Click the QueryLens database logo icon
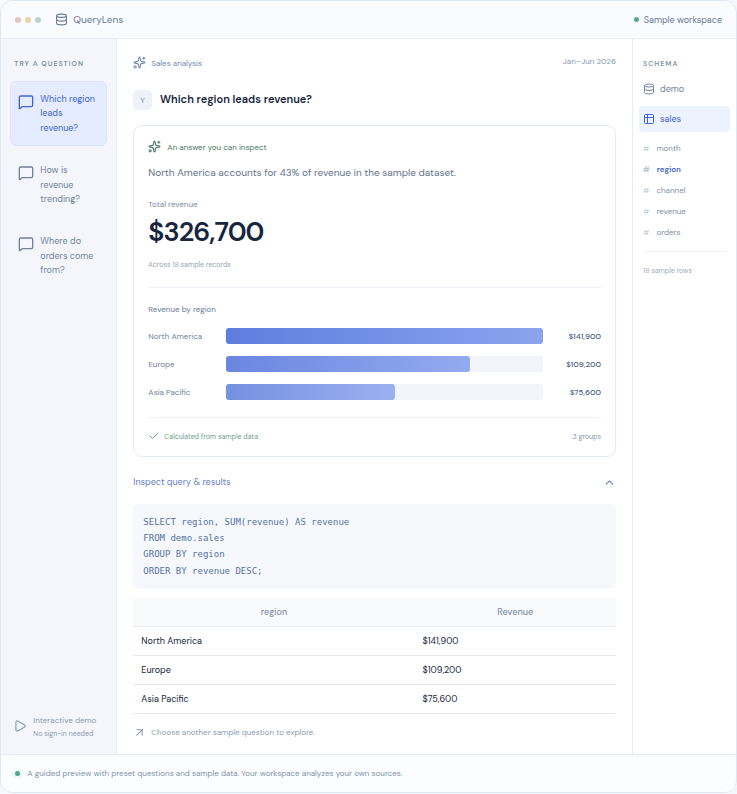 click(x=61, y=20)
